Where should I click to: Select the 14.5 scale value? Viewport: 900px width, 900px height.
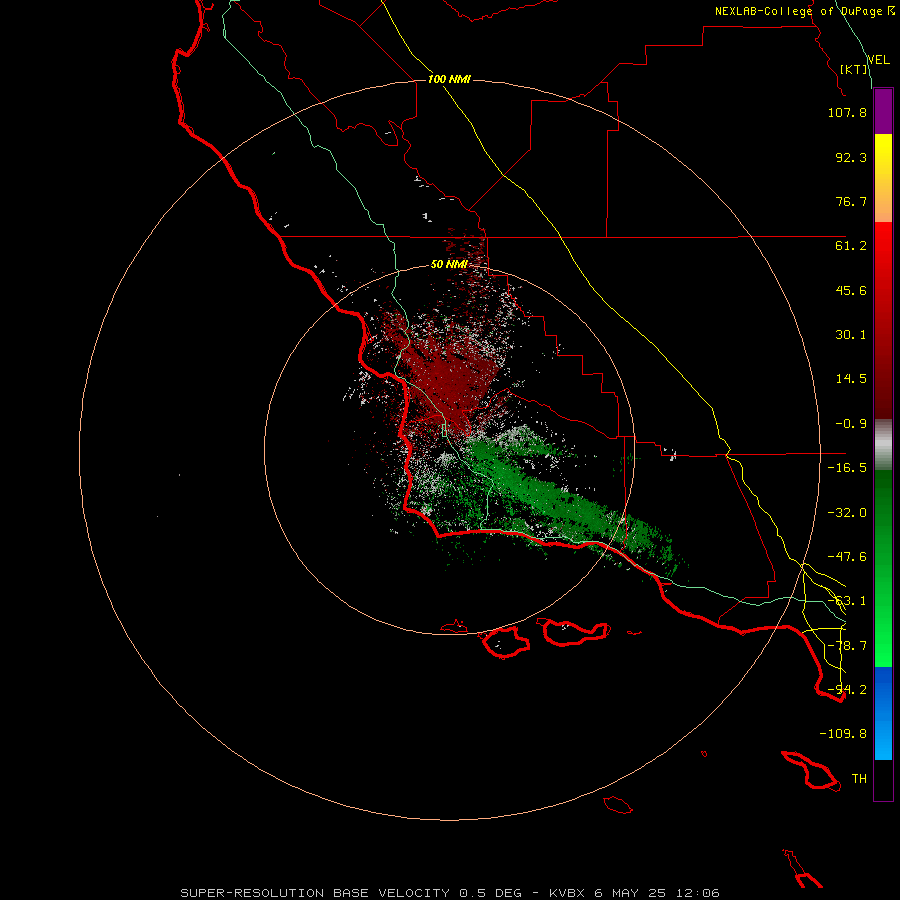pyautogui.click(x=851, y=379)
